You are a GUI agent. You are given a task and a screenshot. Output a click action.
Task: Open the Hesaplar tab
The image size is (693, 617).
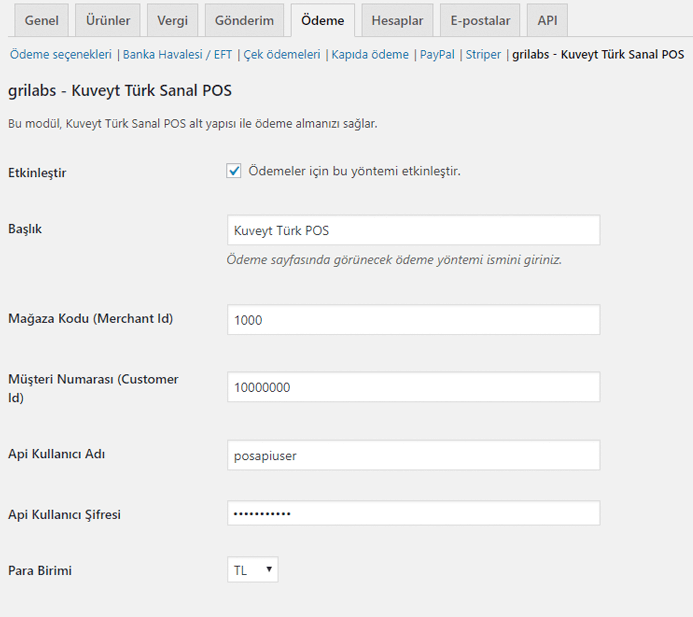pos(397,20)
